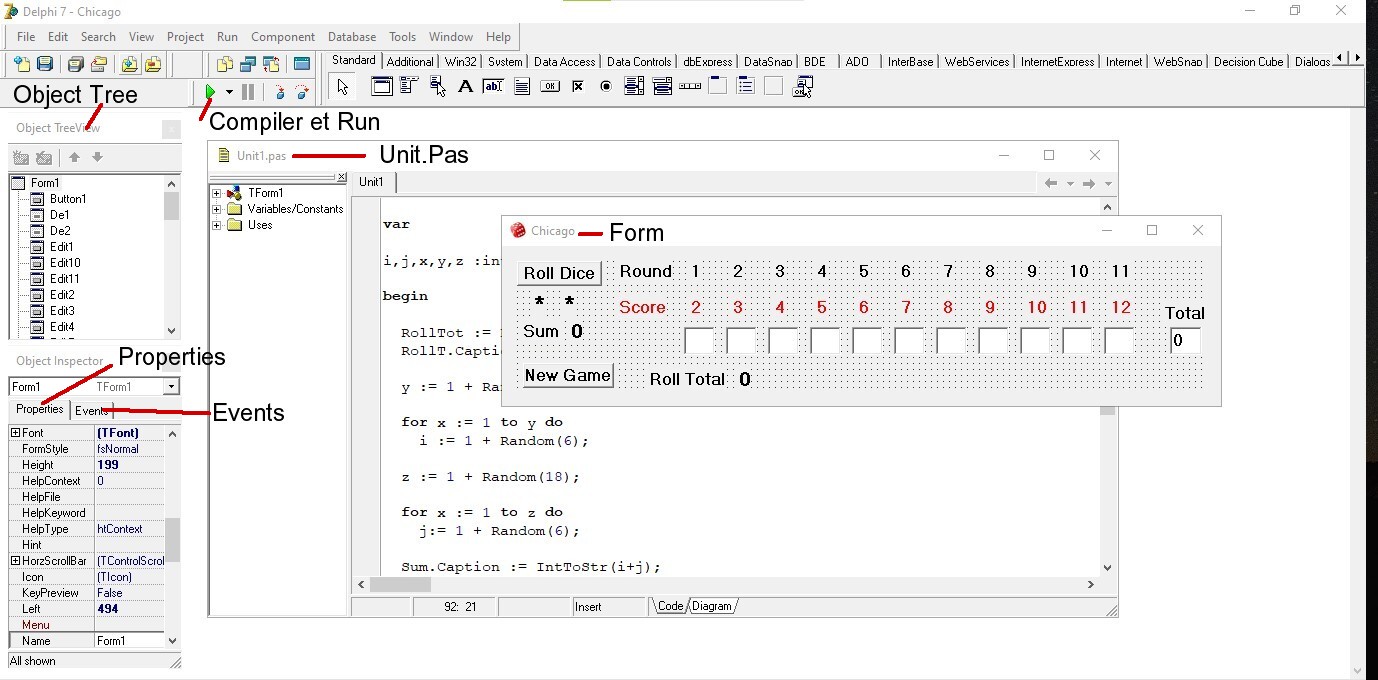This screenshot has height=680, width=1378.
Task: Pick the RadioButton component icon
Action: 605,87
